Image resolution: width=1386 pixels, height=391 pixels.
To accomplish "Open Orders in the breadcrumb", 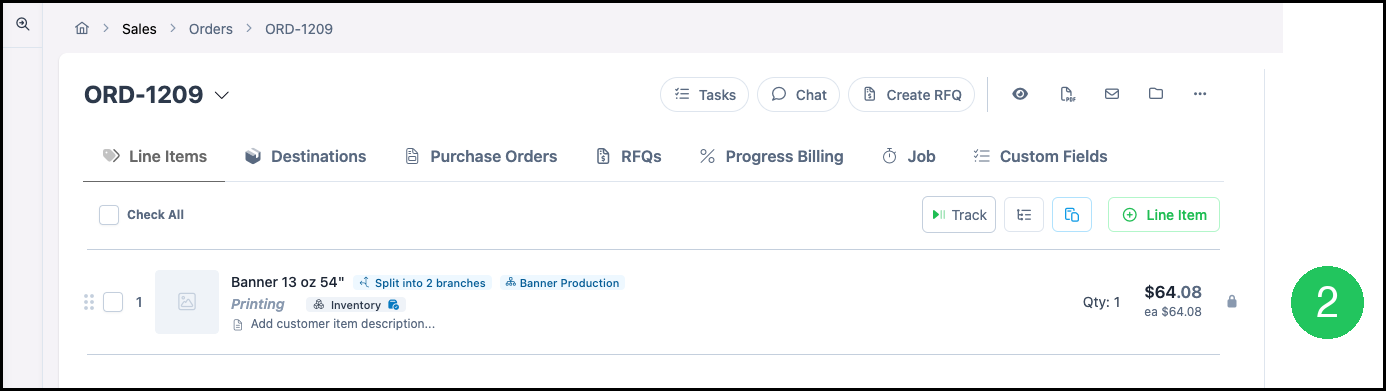I will coord(211,29).
